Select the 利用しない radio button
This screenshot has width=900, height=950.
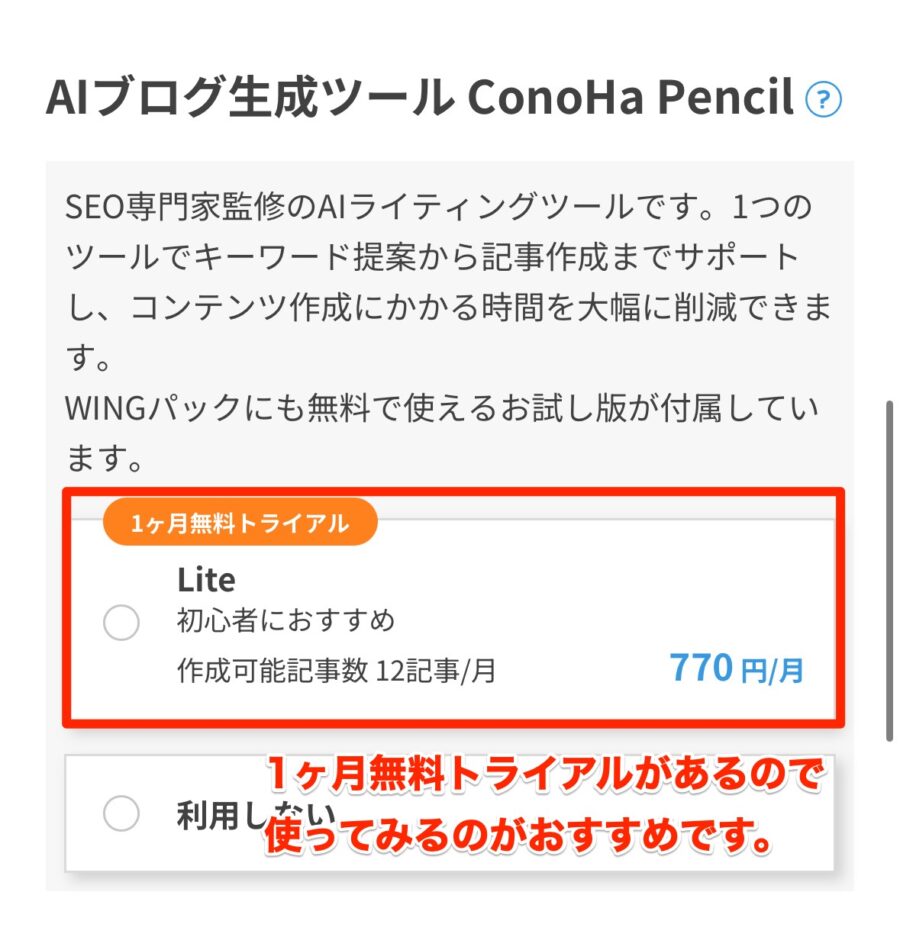[x=121, y=815]
